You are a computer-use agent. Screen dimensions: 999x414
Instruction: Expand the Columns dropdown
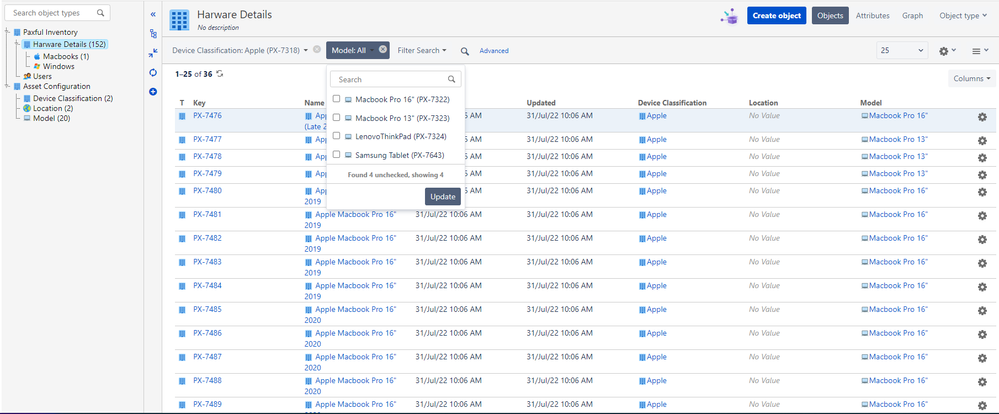point(972,79)
